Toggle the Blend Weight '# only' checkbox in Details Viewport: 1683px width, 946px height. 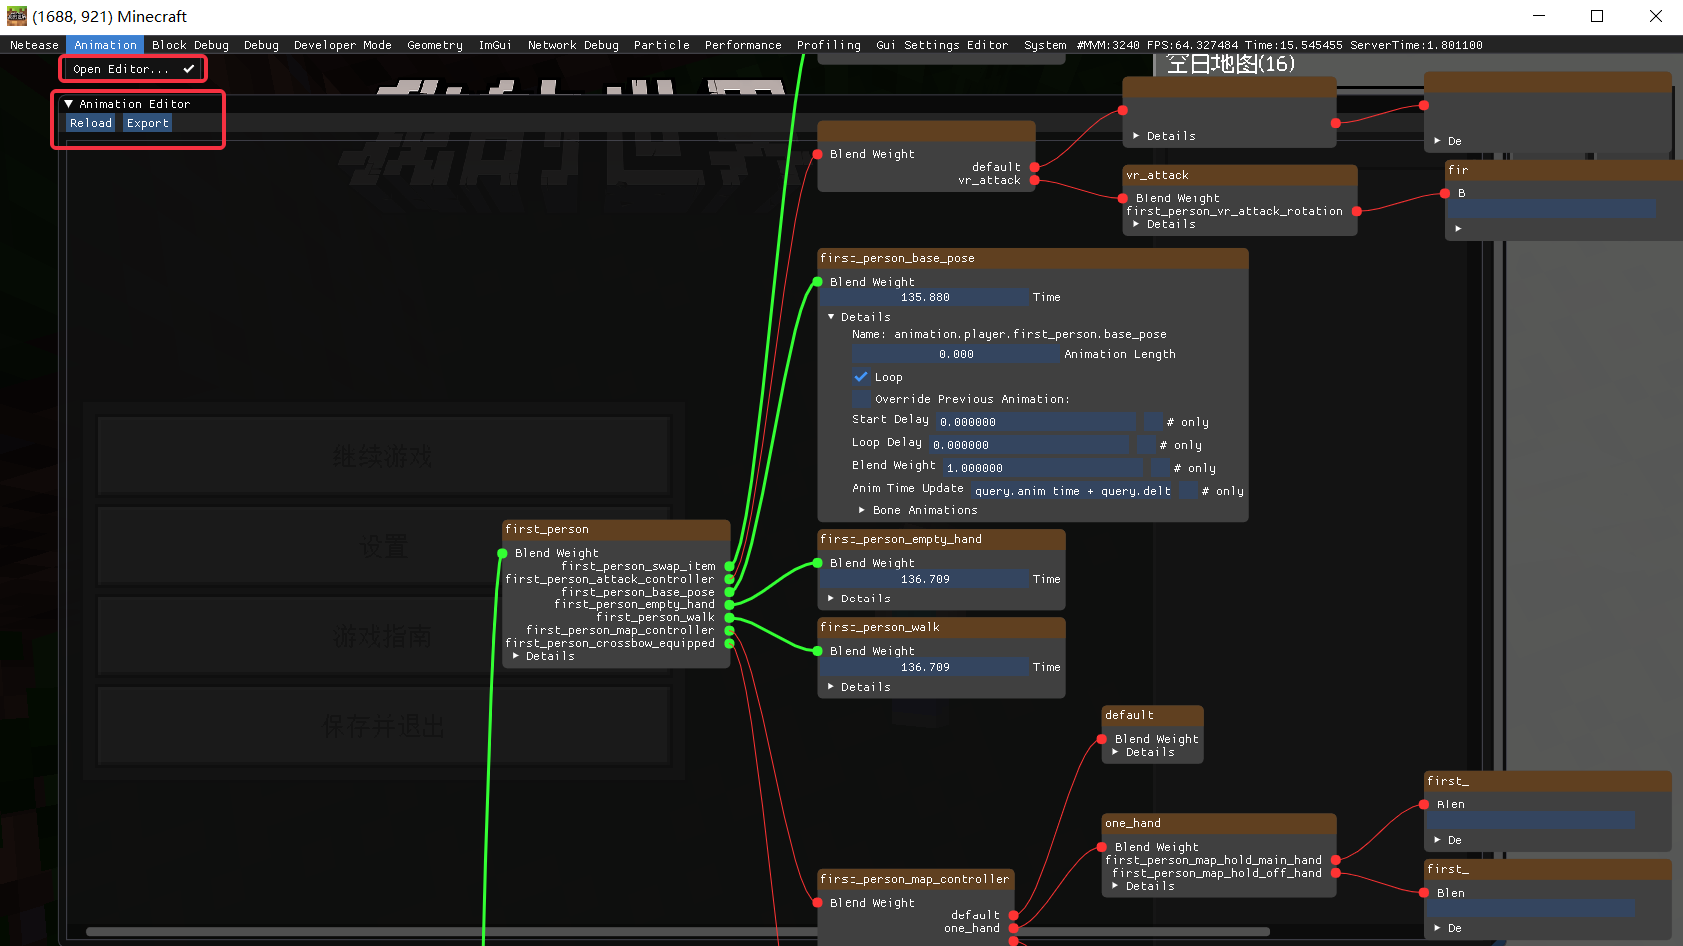[x=1160, y=468]
